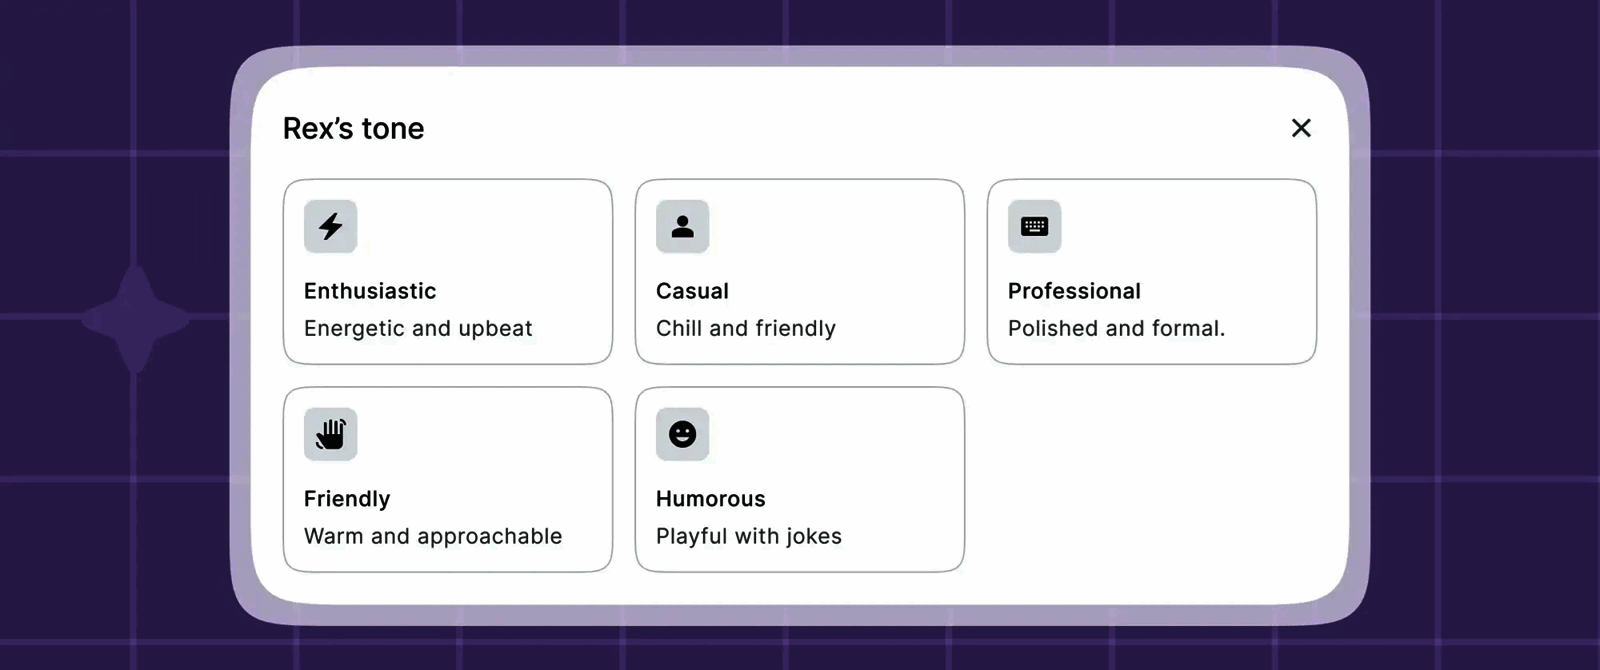The image size is (1600, 670).
Task: Click the "Playful with jokes" description
Action: (749, 537)
